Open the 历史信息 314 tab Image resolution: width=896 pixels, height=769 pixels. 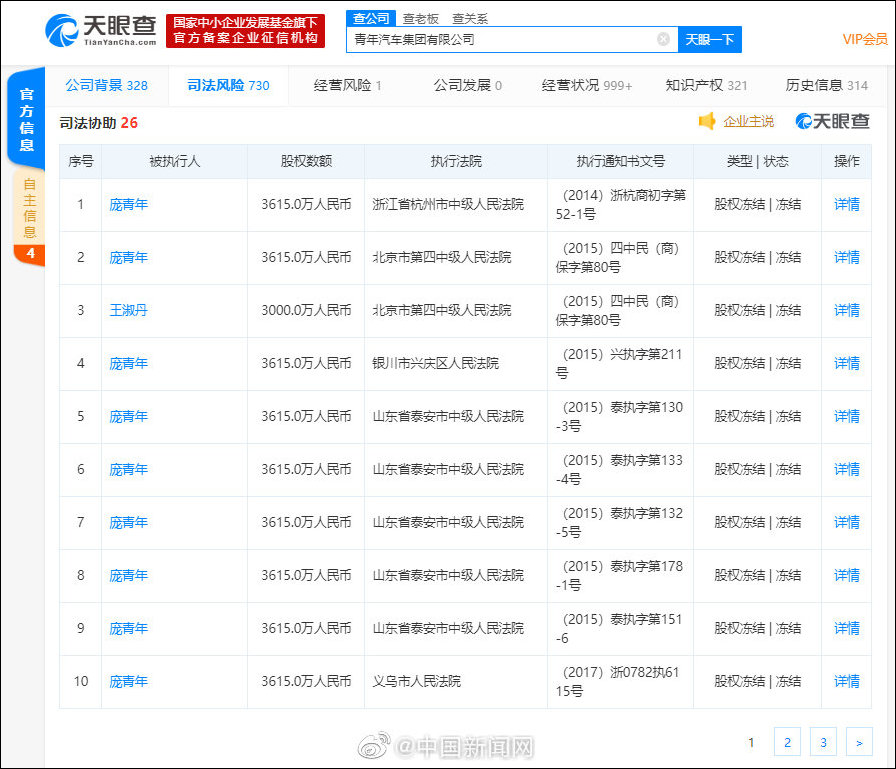pos(829,86)
